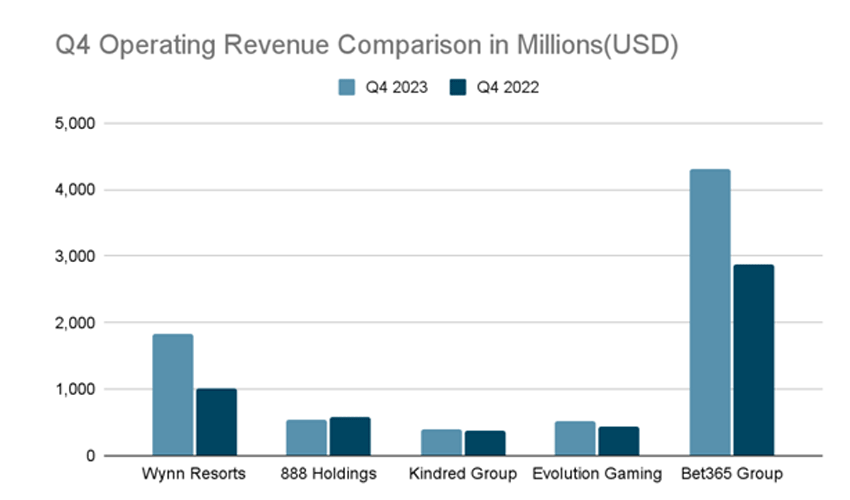Select the Q4 2022 legend label
The width and height of the screenshot is (850, 500).
point(508,87)
